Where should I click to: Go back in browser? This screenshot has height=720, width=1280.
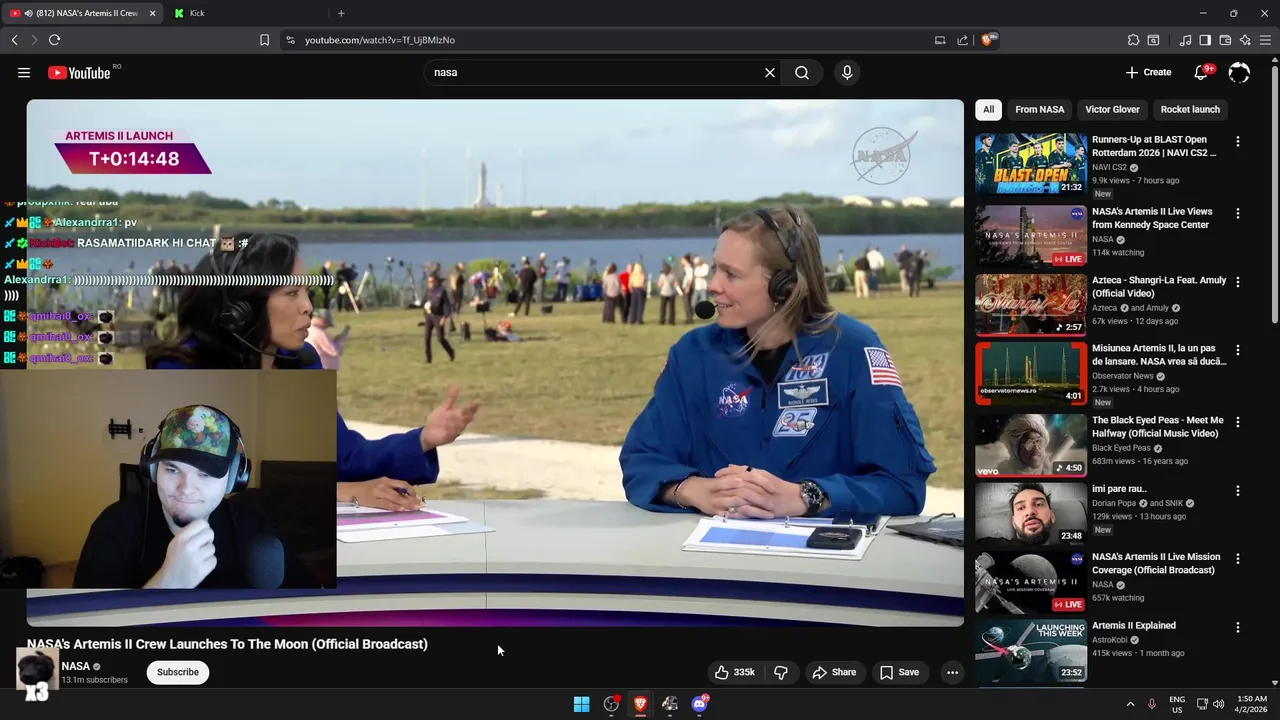coord(14,40)
